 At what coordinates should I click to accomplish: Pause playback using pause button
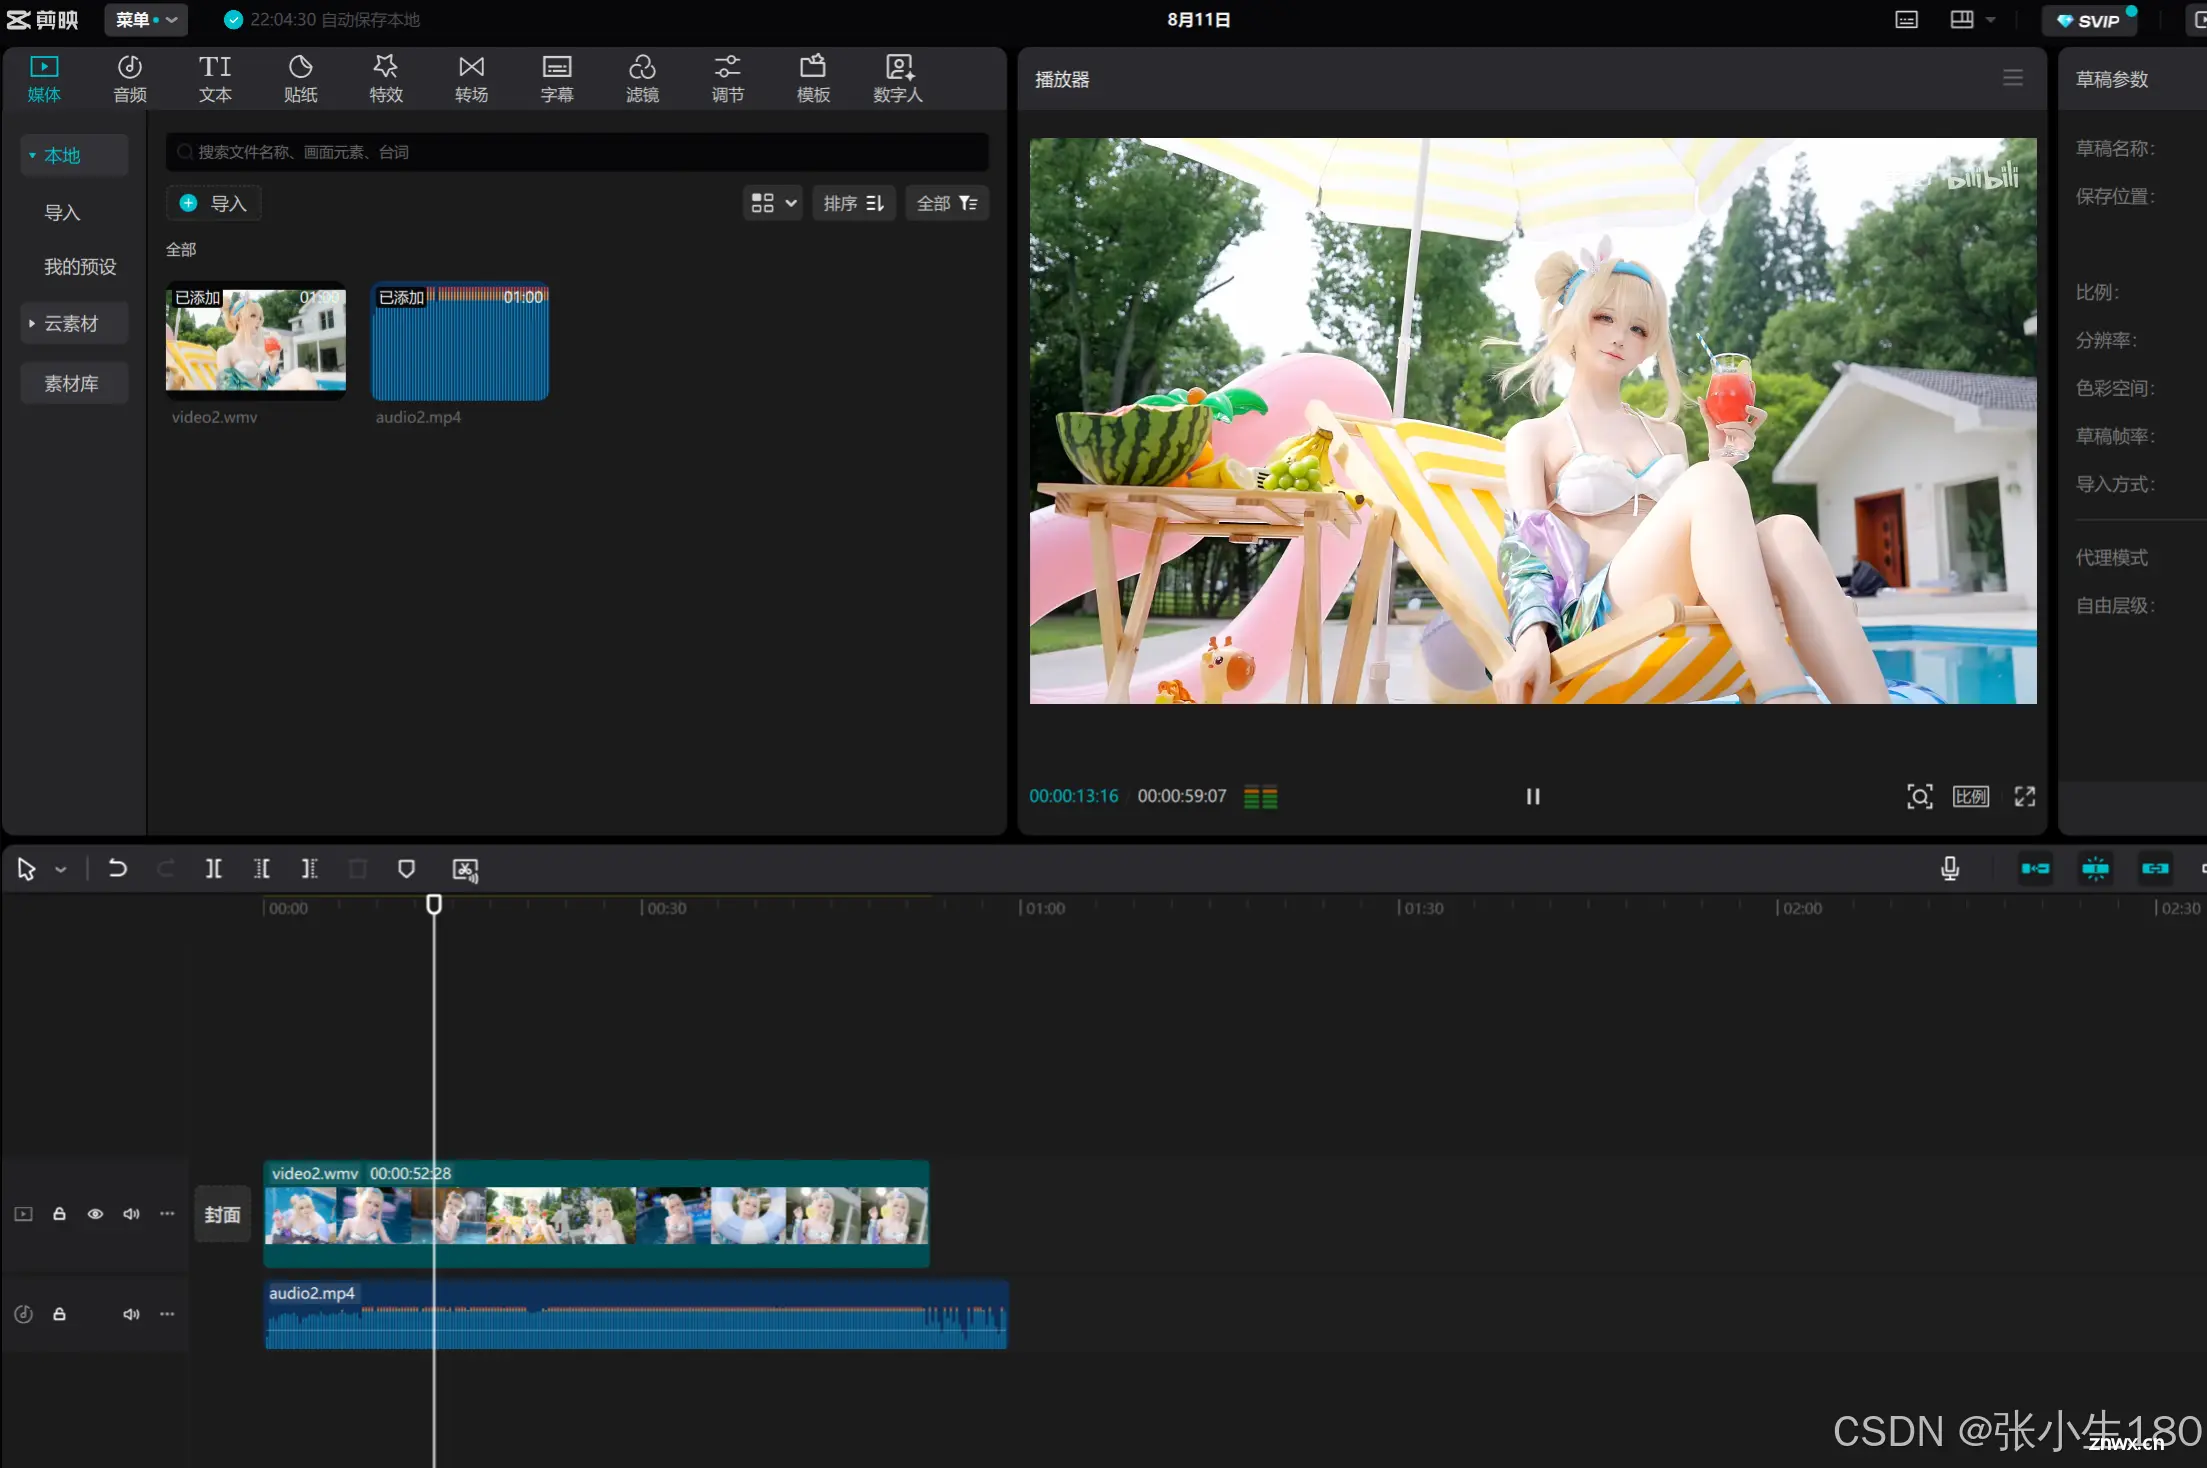1532,796
